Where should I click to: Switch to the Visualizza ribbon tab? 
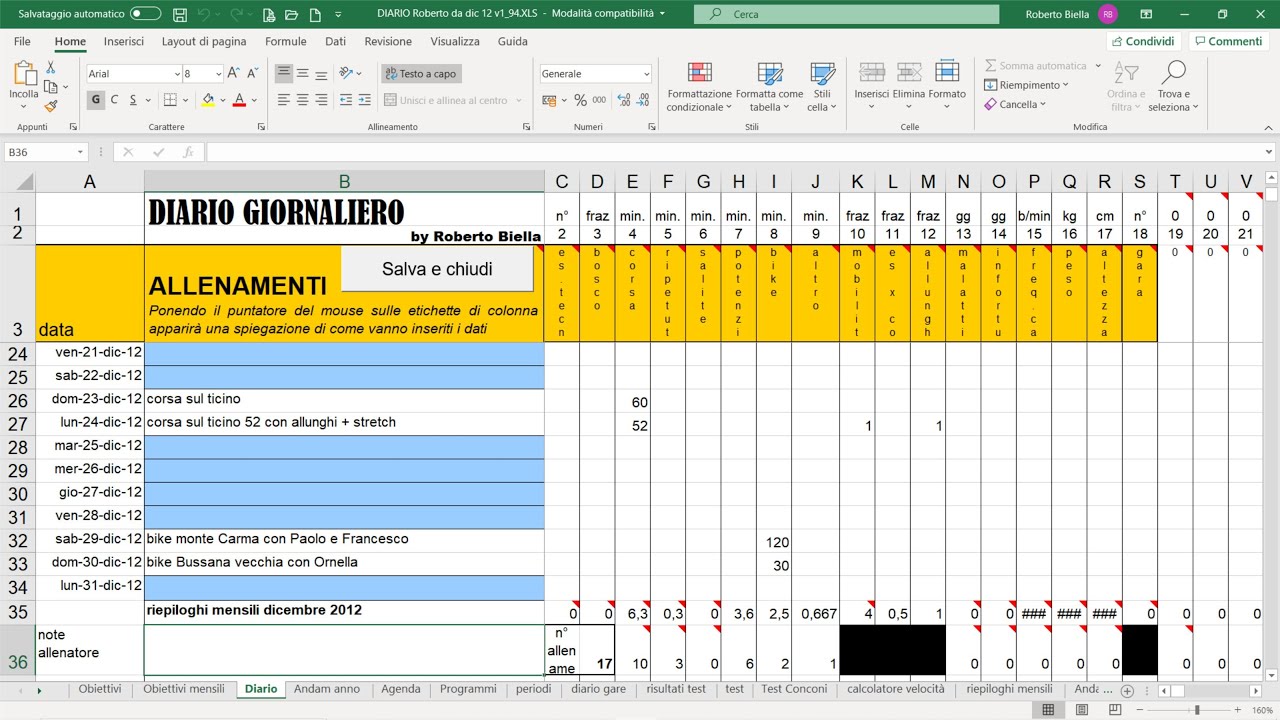[455, 41]
